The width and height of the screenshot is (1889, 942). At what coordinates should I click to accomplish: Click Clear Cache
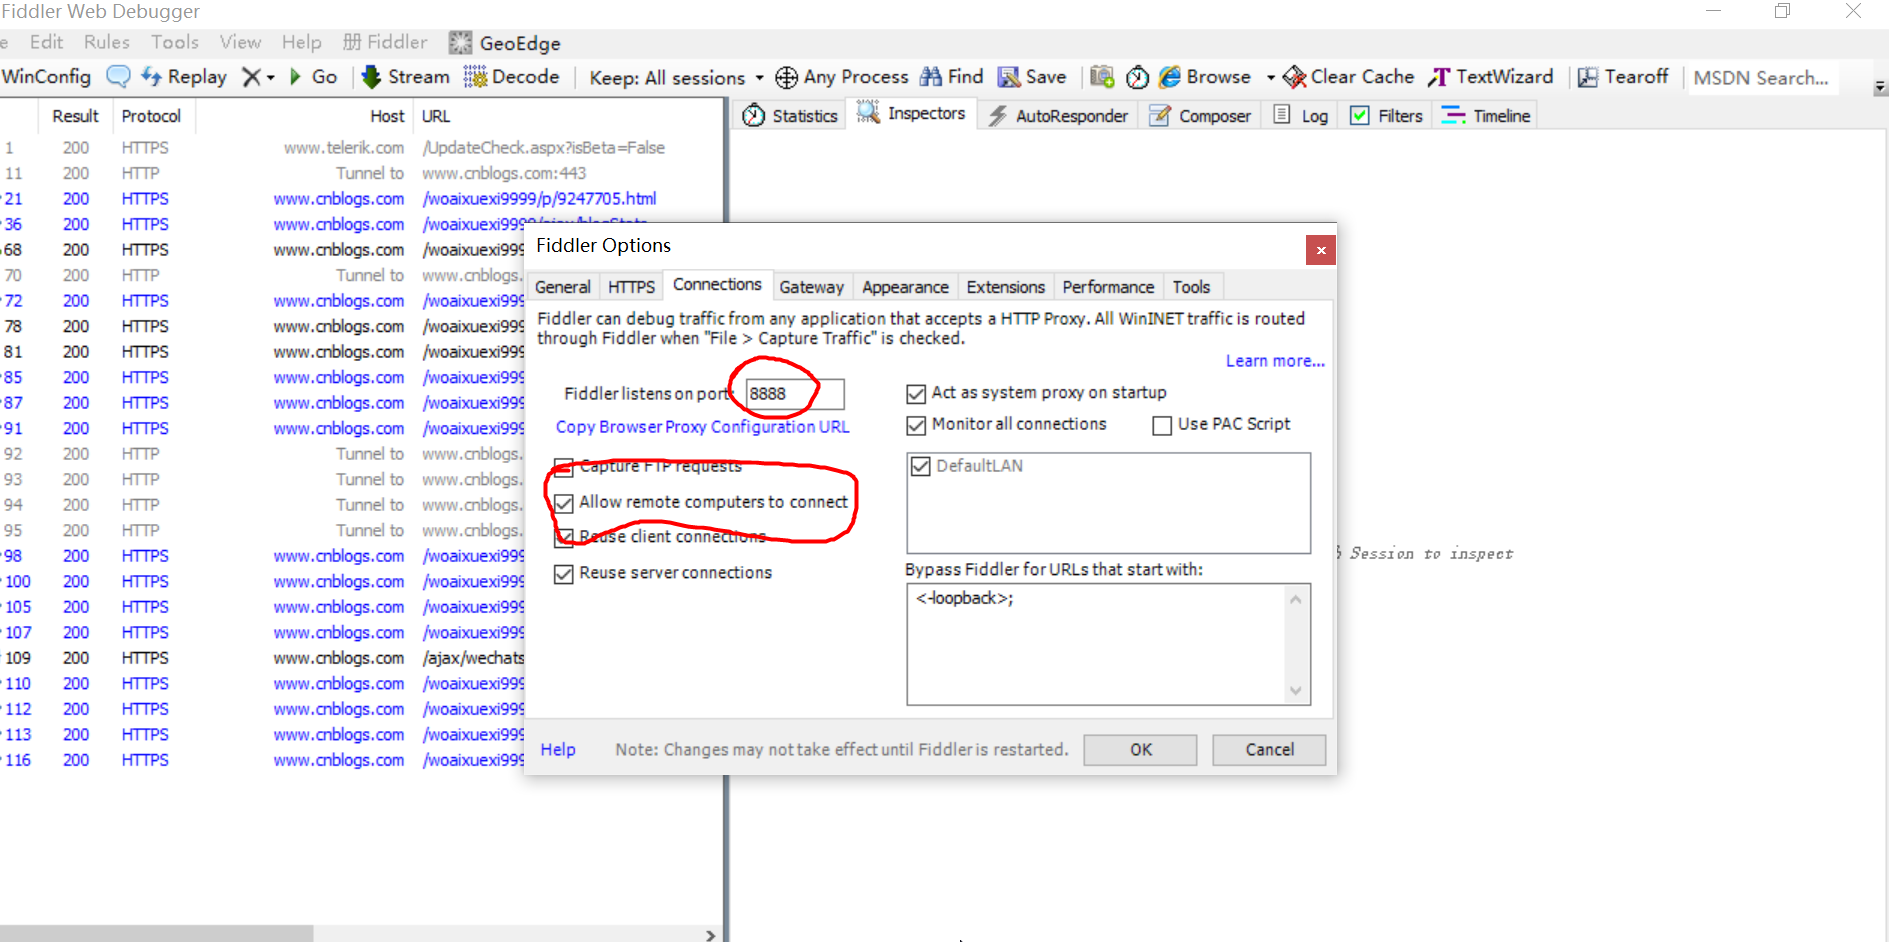pyautogui.click(x=1349, y=77)
